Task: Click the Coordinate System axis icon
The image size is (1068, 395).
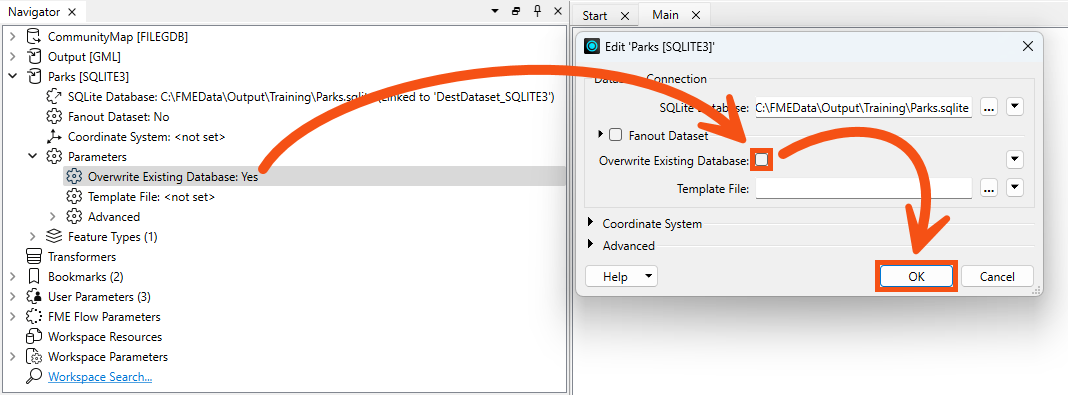Action: pyautogui.click(x=53, y=136)
